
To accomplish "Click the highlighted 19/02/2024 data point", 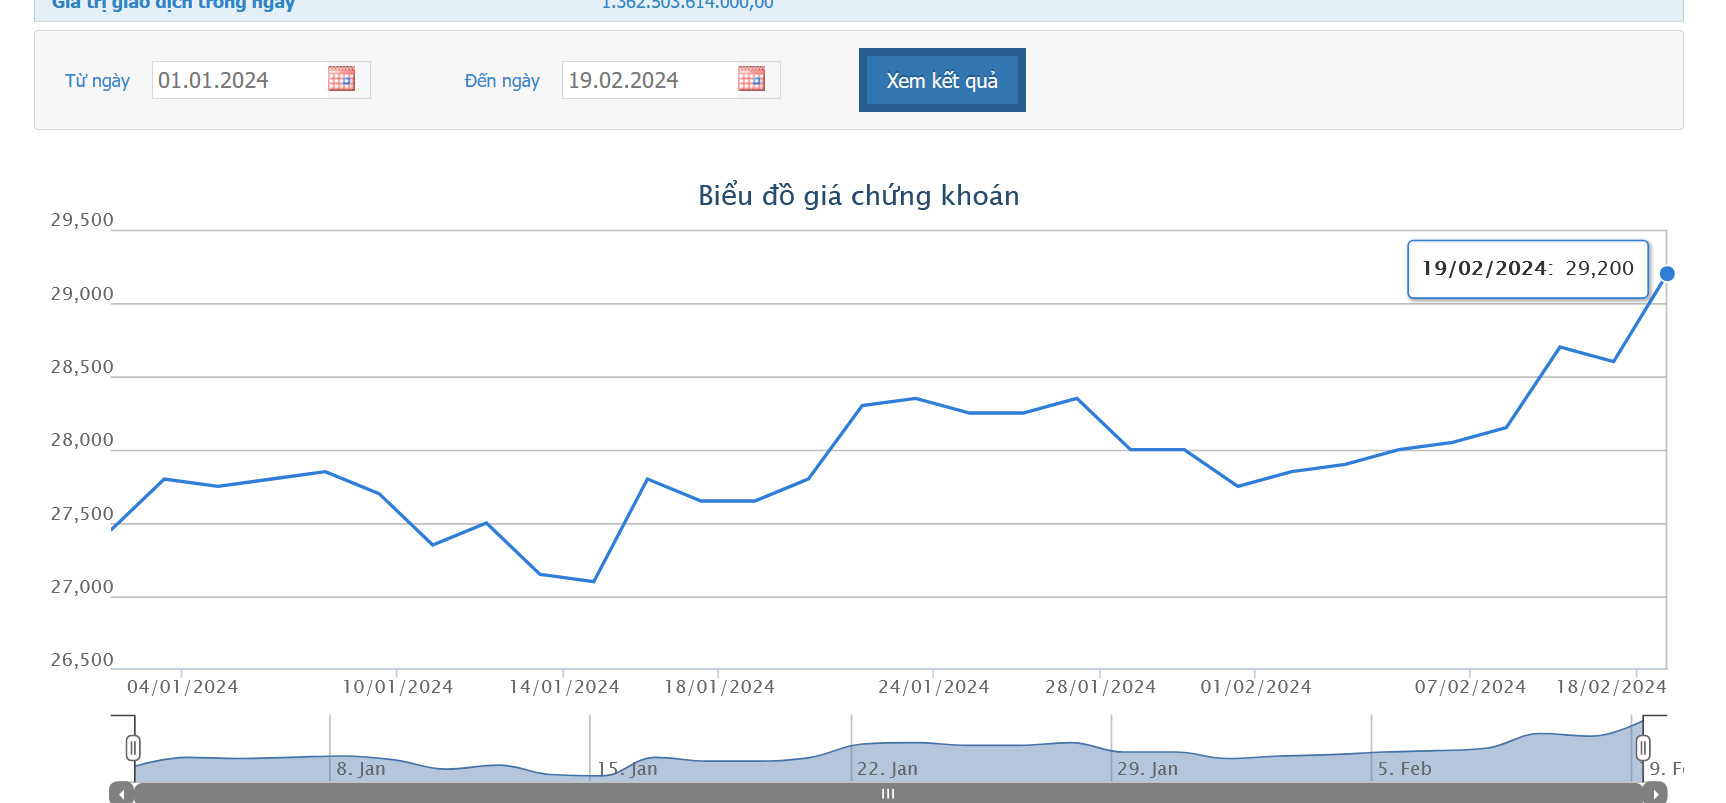I will [x=1667, y=273].
